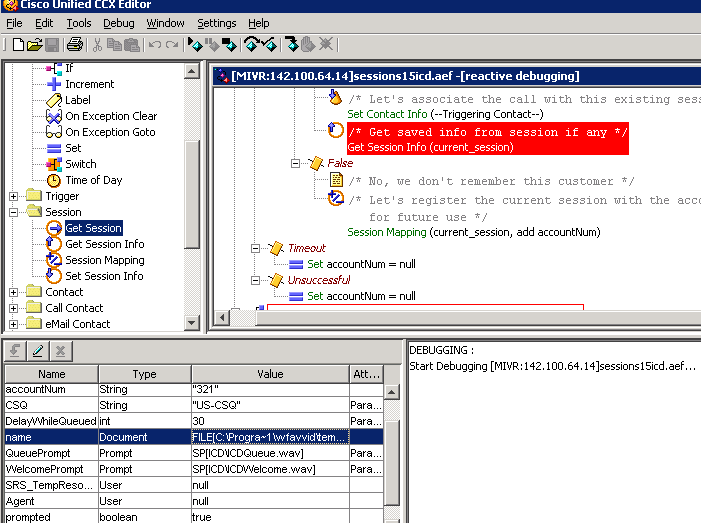The height and width of the screenshot is (523, 701).
Task: Sort variables by Type column header
Action: click(145, 374)
